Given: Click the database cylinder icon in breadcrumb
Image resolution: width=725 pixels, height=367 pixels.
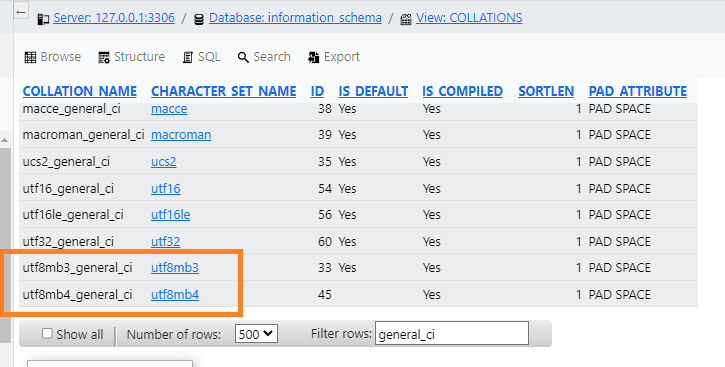Looking at the screenshot, I should point(199,19).
